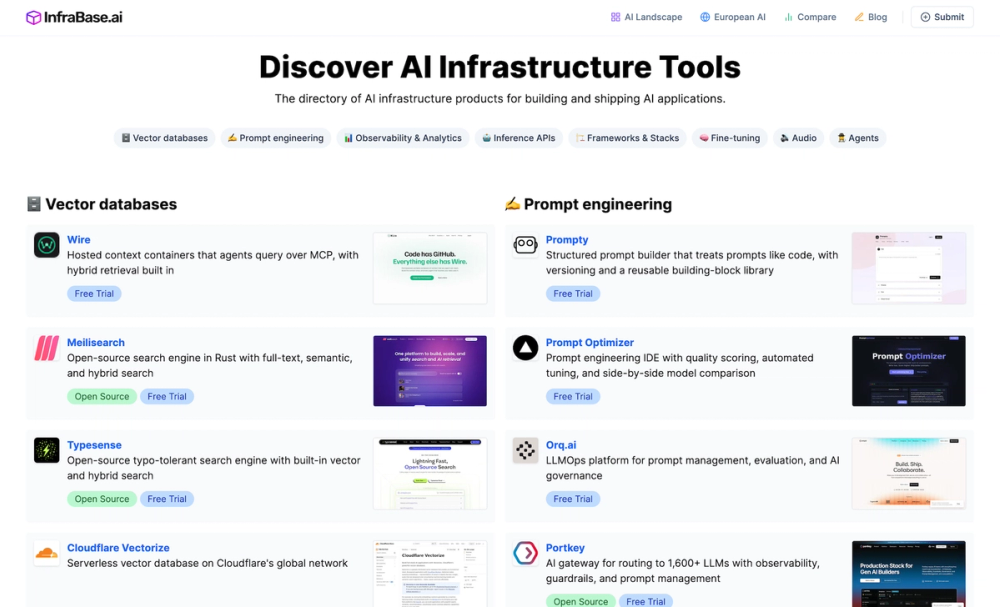The width and height of the screenshot is (1000, 607).
Task: Click Free Trial badge under Portkey
Action: (646, 601)
